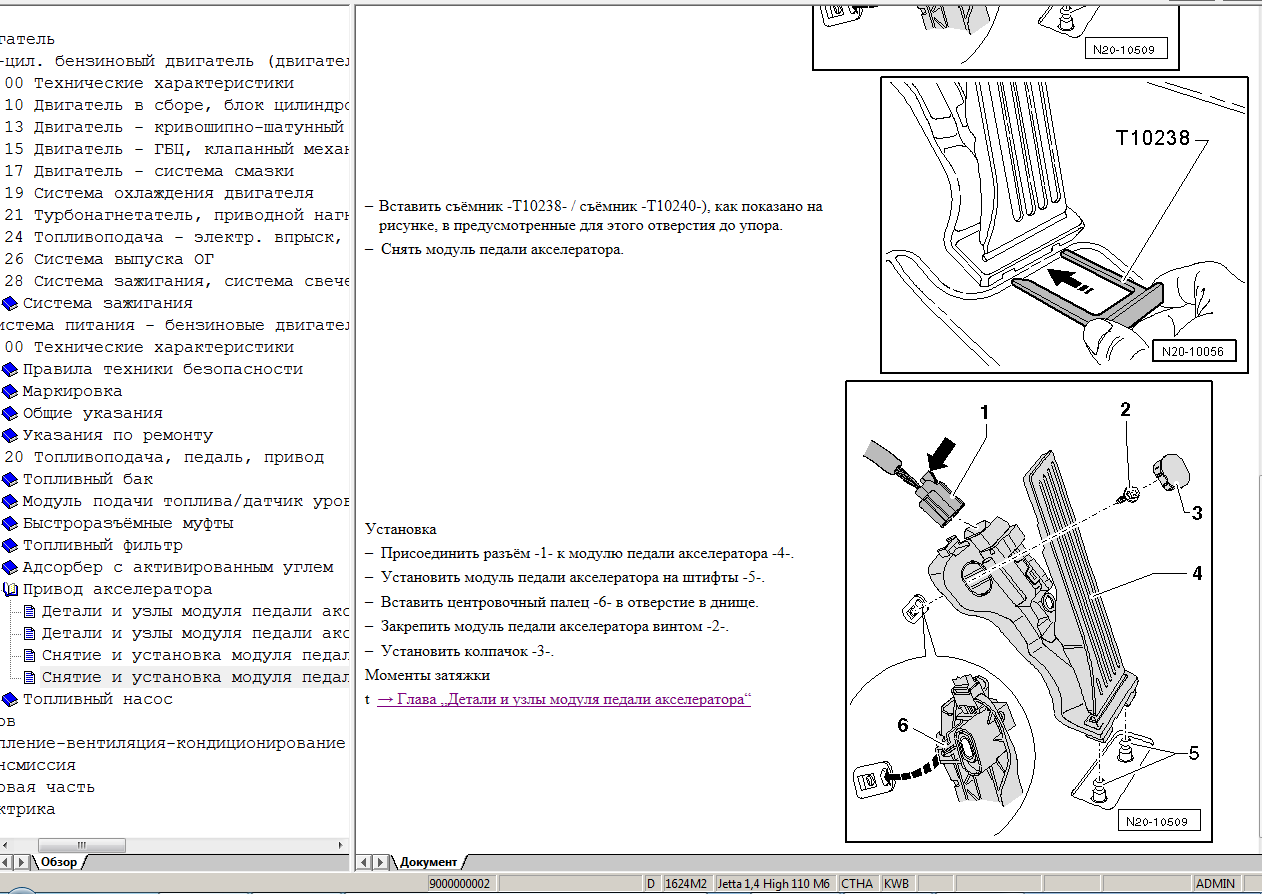This screenshot has width=1262, height=894.
Task: Click the left panel horizontal scrollbar thumb
Action: click(81, 845)
